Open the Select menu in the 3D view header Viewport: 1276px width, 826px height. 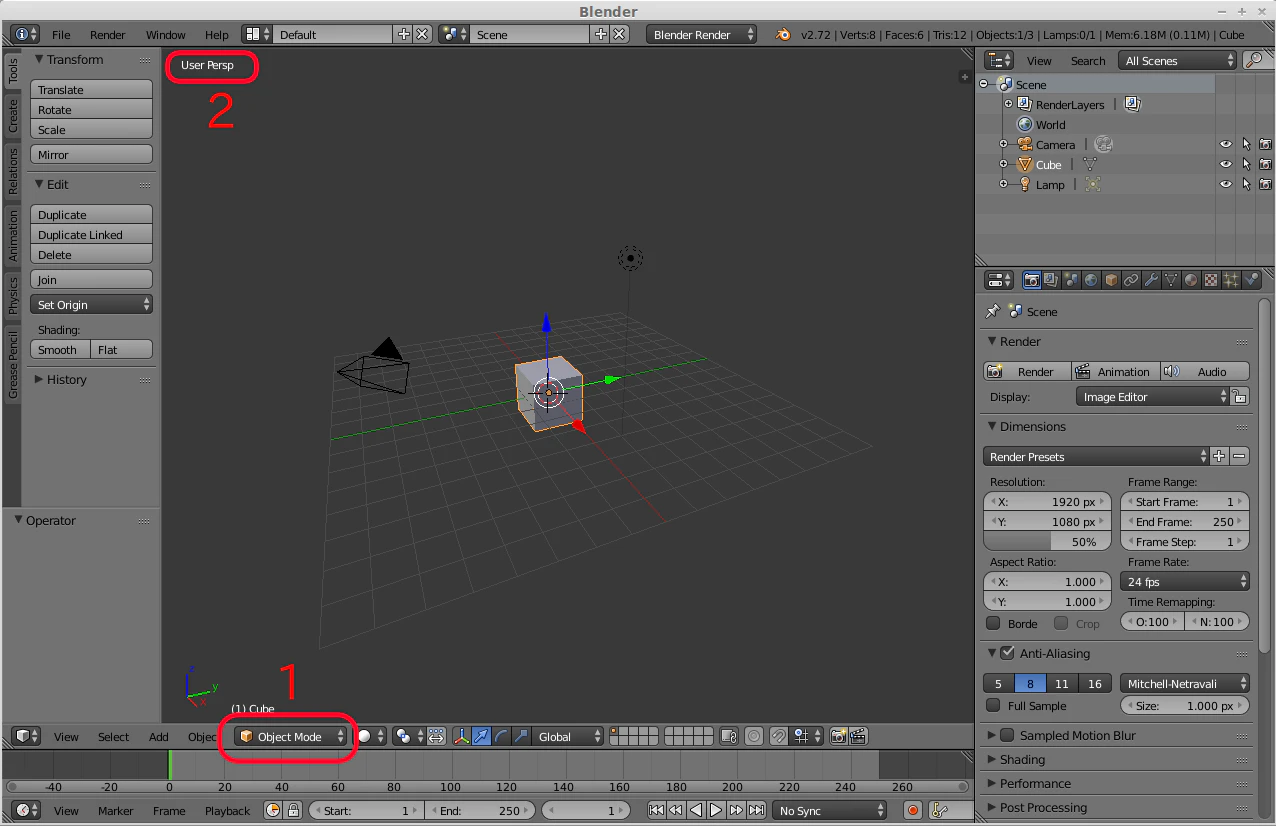pyautogui.click(x=113, y=737)
